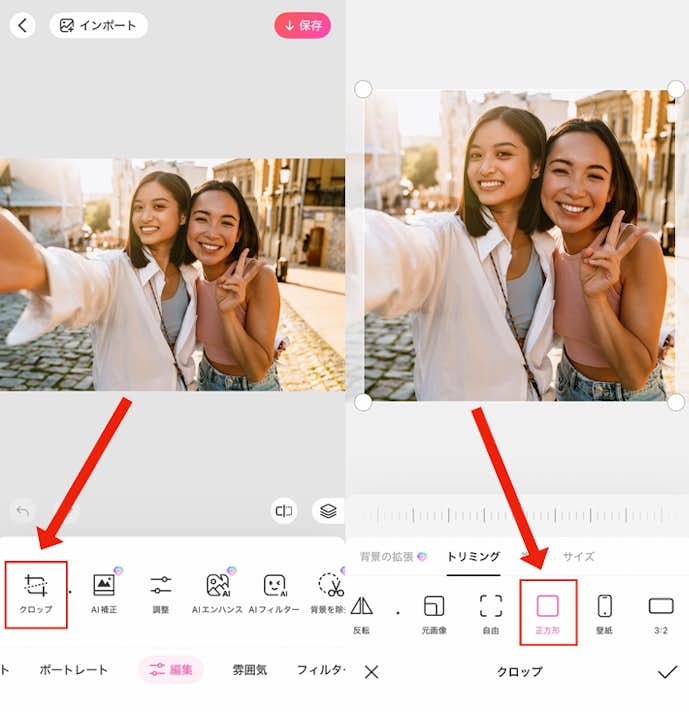Click the クロップ title at the screen bottom

click(520, 672)
